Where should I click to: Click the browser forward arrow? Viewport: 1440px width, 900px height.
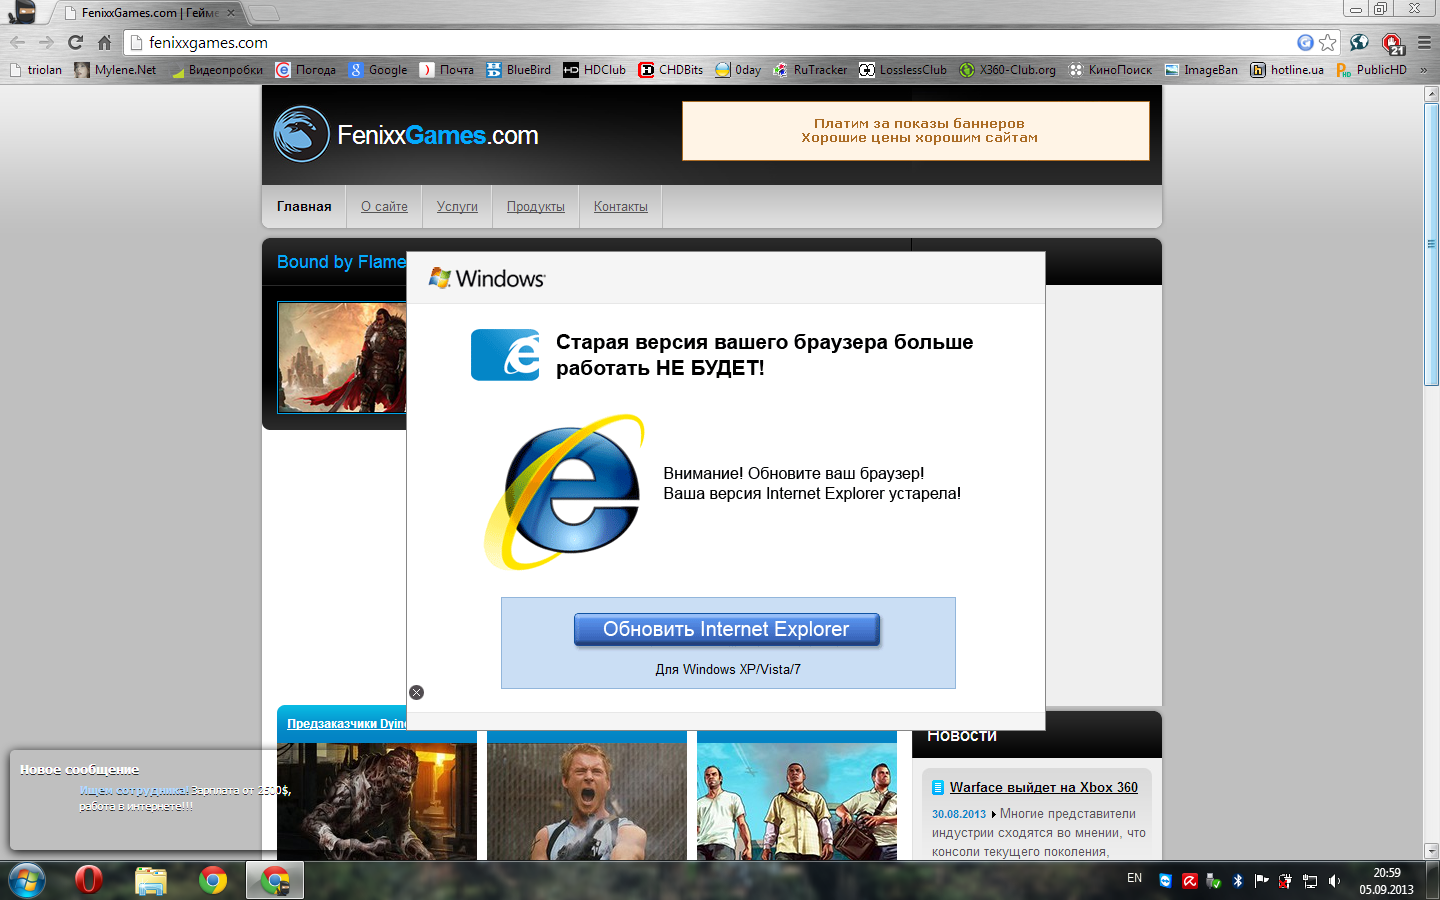click(46, 42)
